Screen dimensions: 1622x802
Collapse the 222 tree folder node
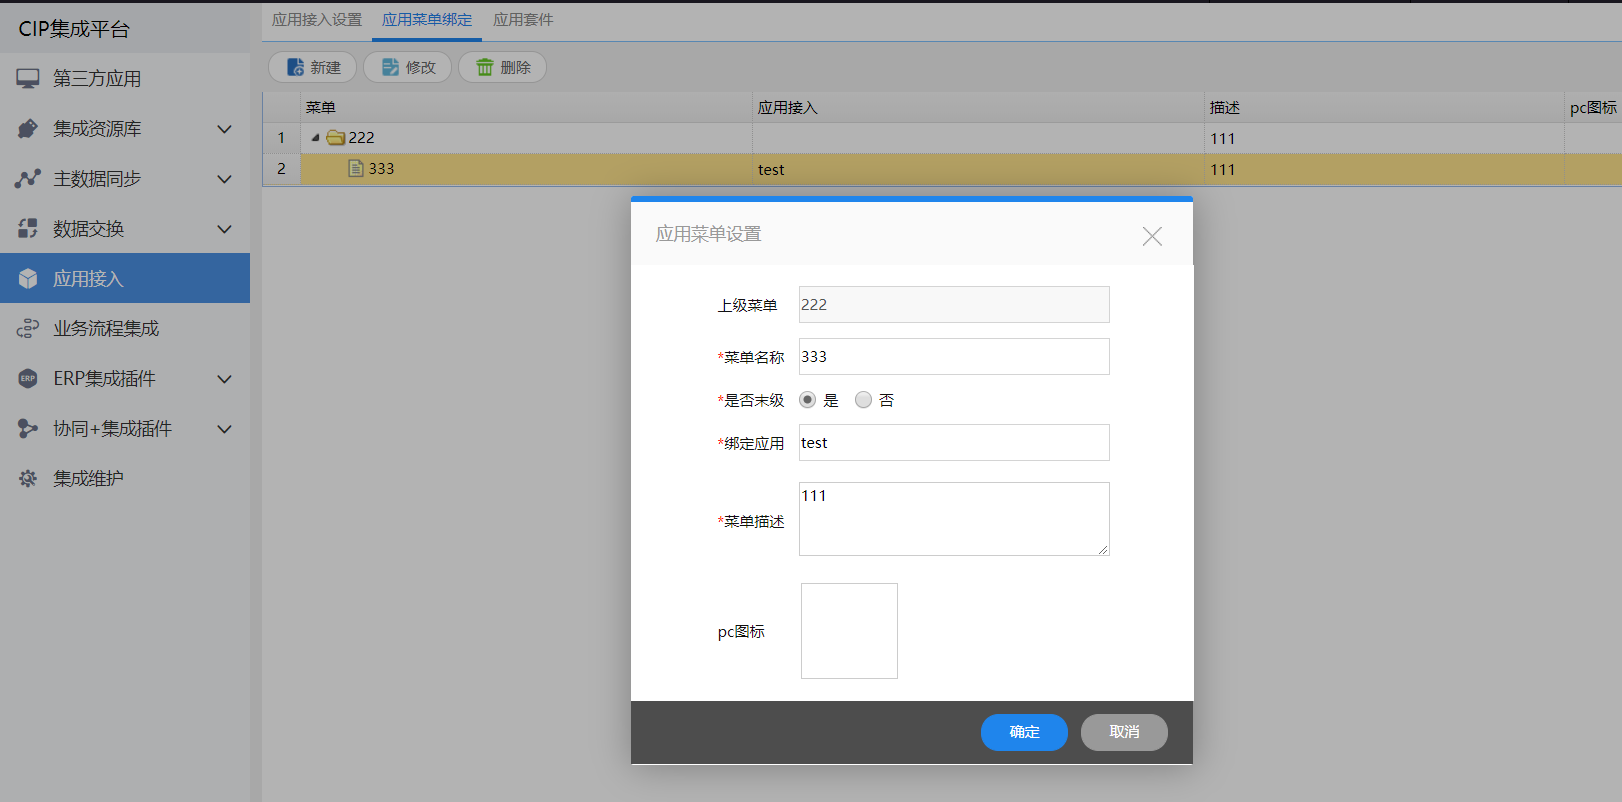tap(315, 138)
